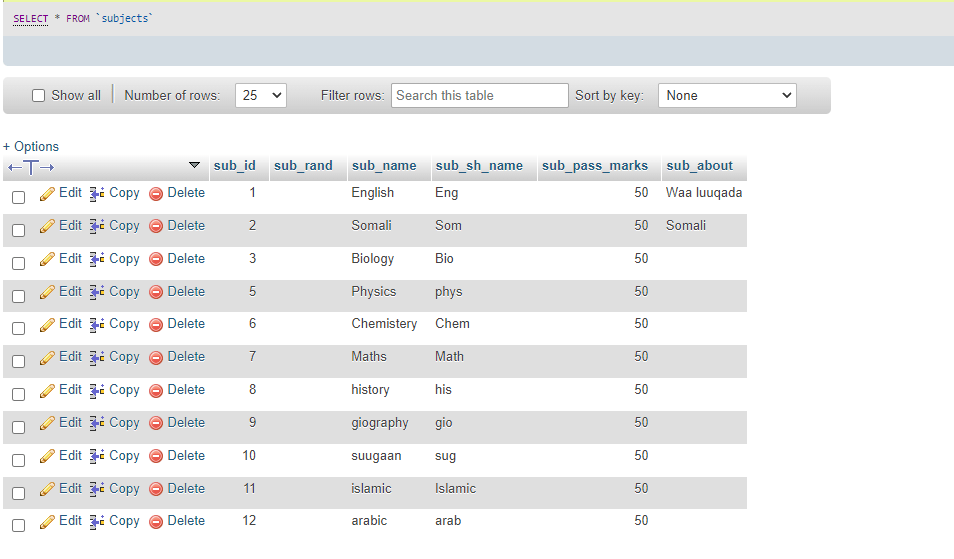Click the Edit link in Maths row
Viewport: 954px width, 559px height.
pyautogui.click(x=70, y=356)
